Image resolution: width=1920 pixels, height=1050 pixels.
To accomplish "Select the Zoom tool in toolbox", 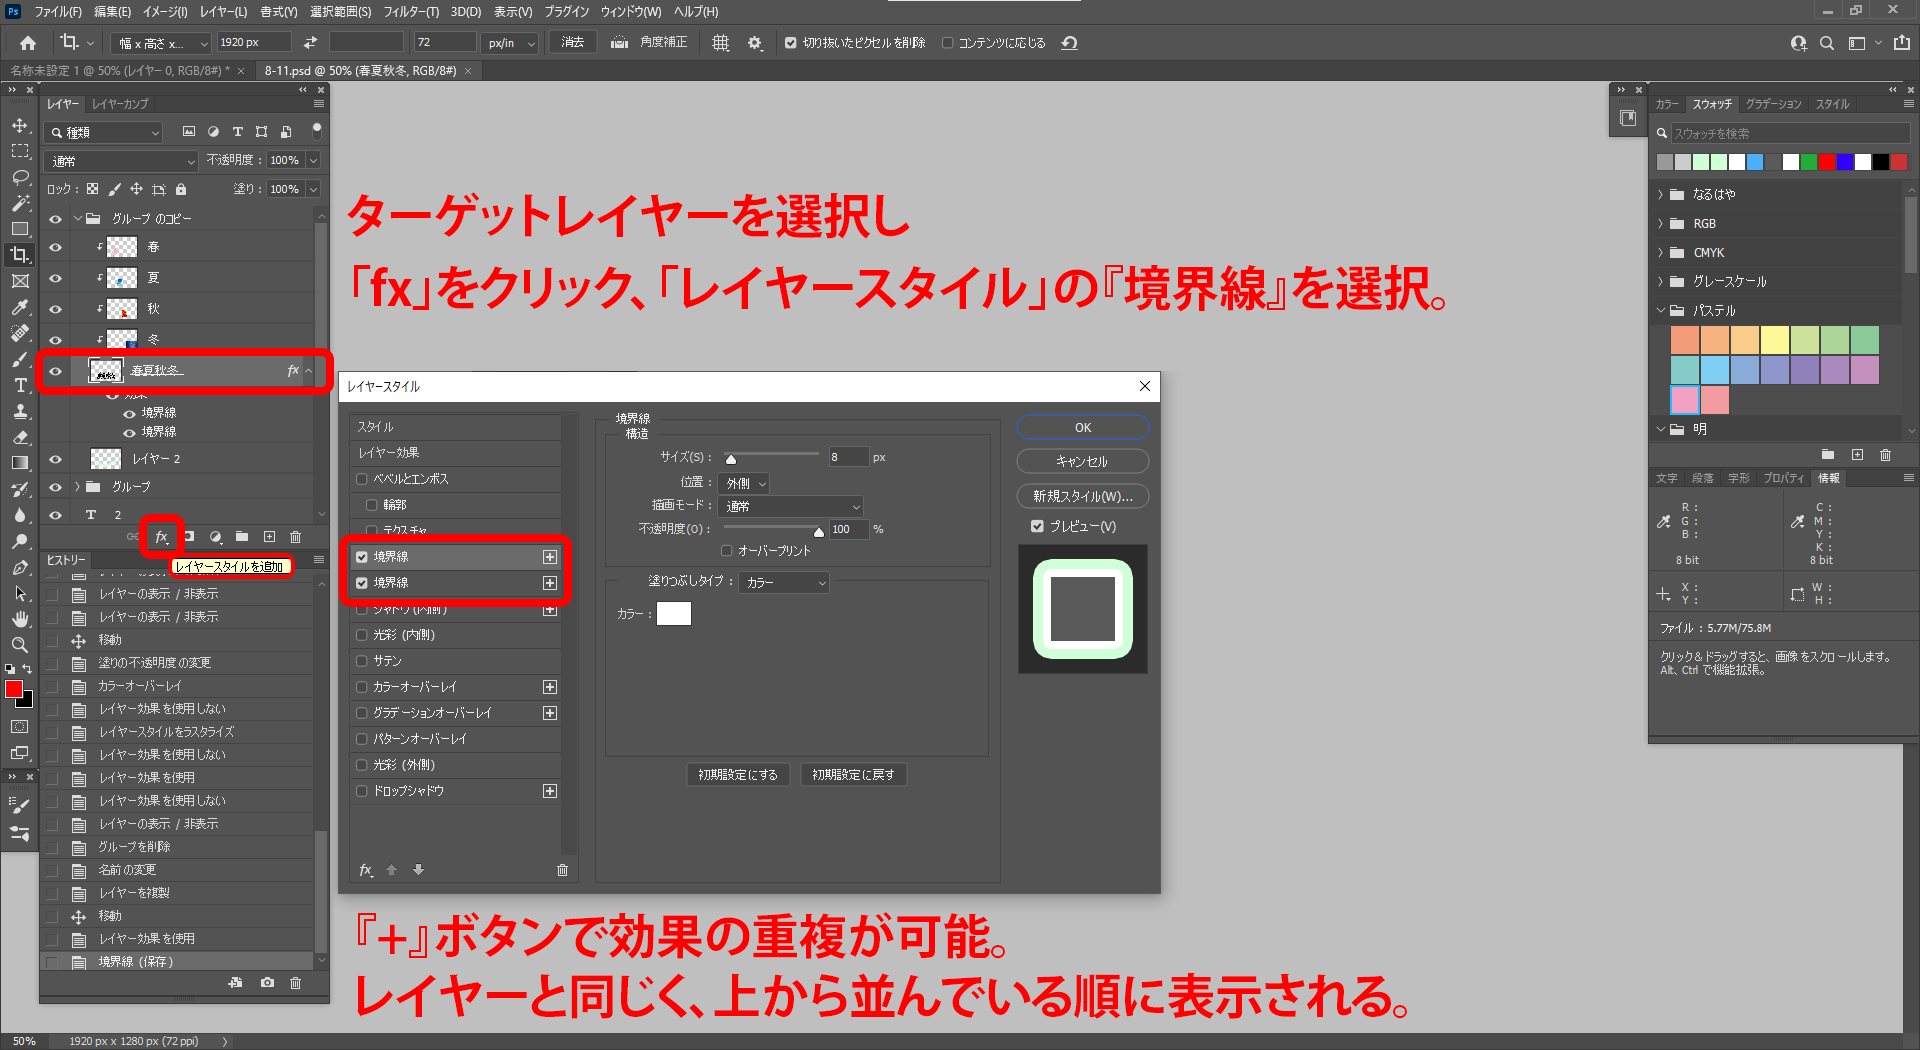I will pyautogui.click(x=20, y=645).
